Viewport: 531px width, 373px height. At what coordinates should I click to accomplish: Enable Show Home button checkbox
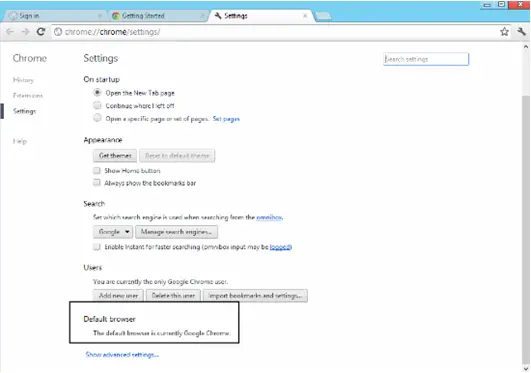(x=97, y=170)
